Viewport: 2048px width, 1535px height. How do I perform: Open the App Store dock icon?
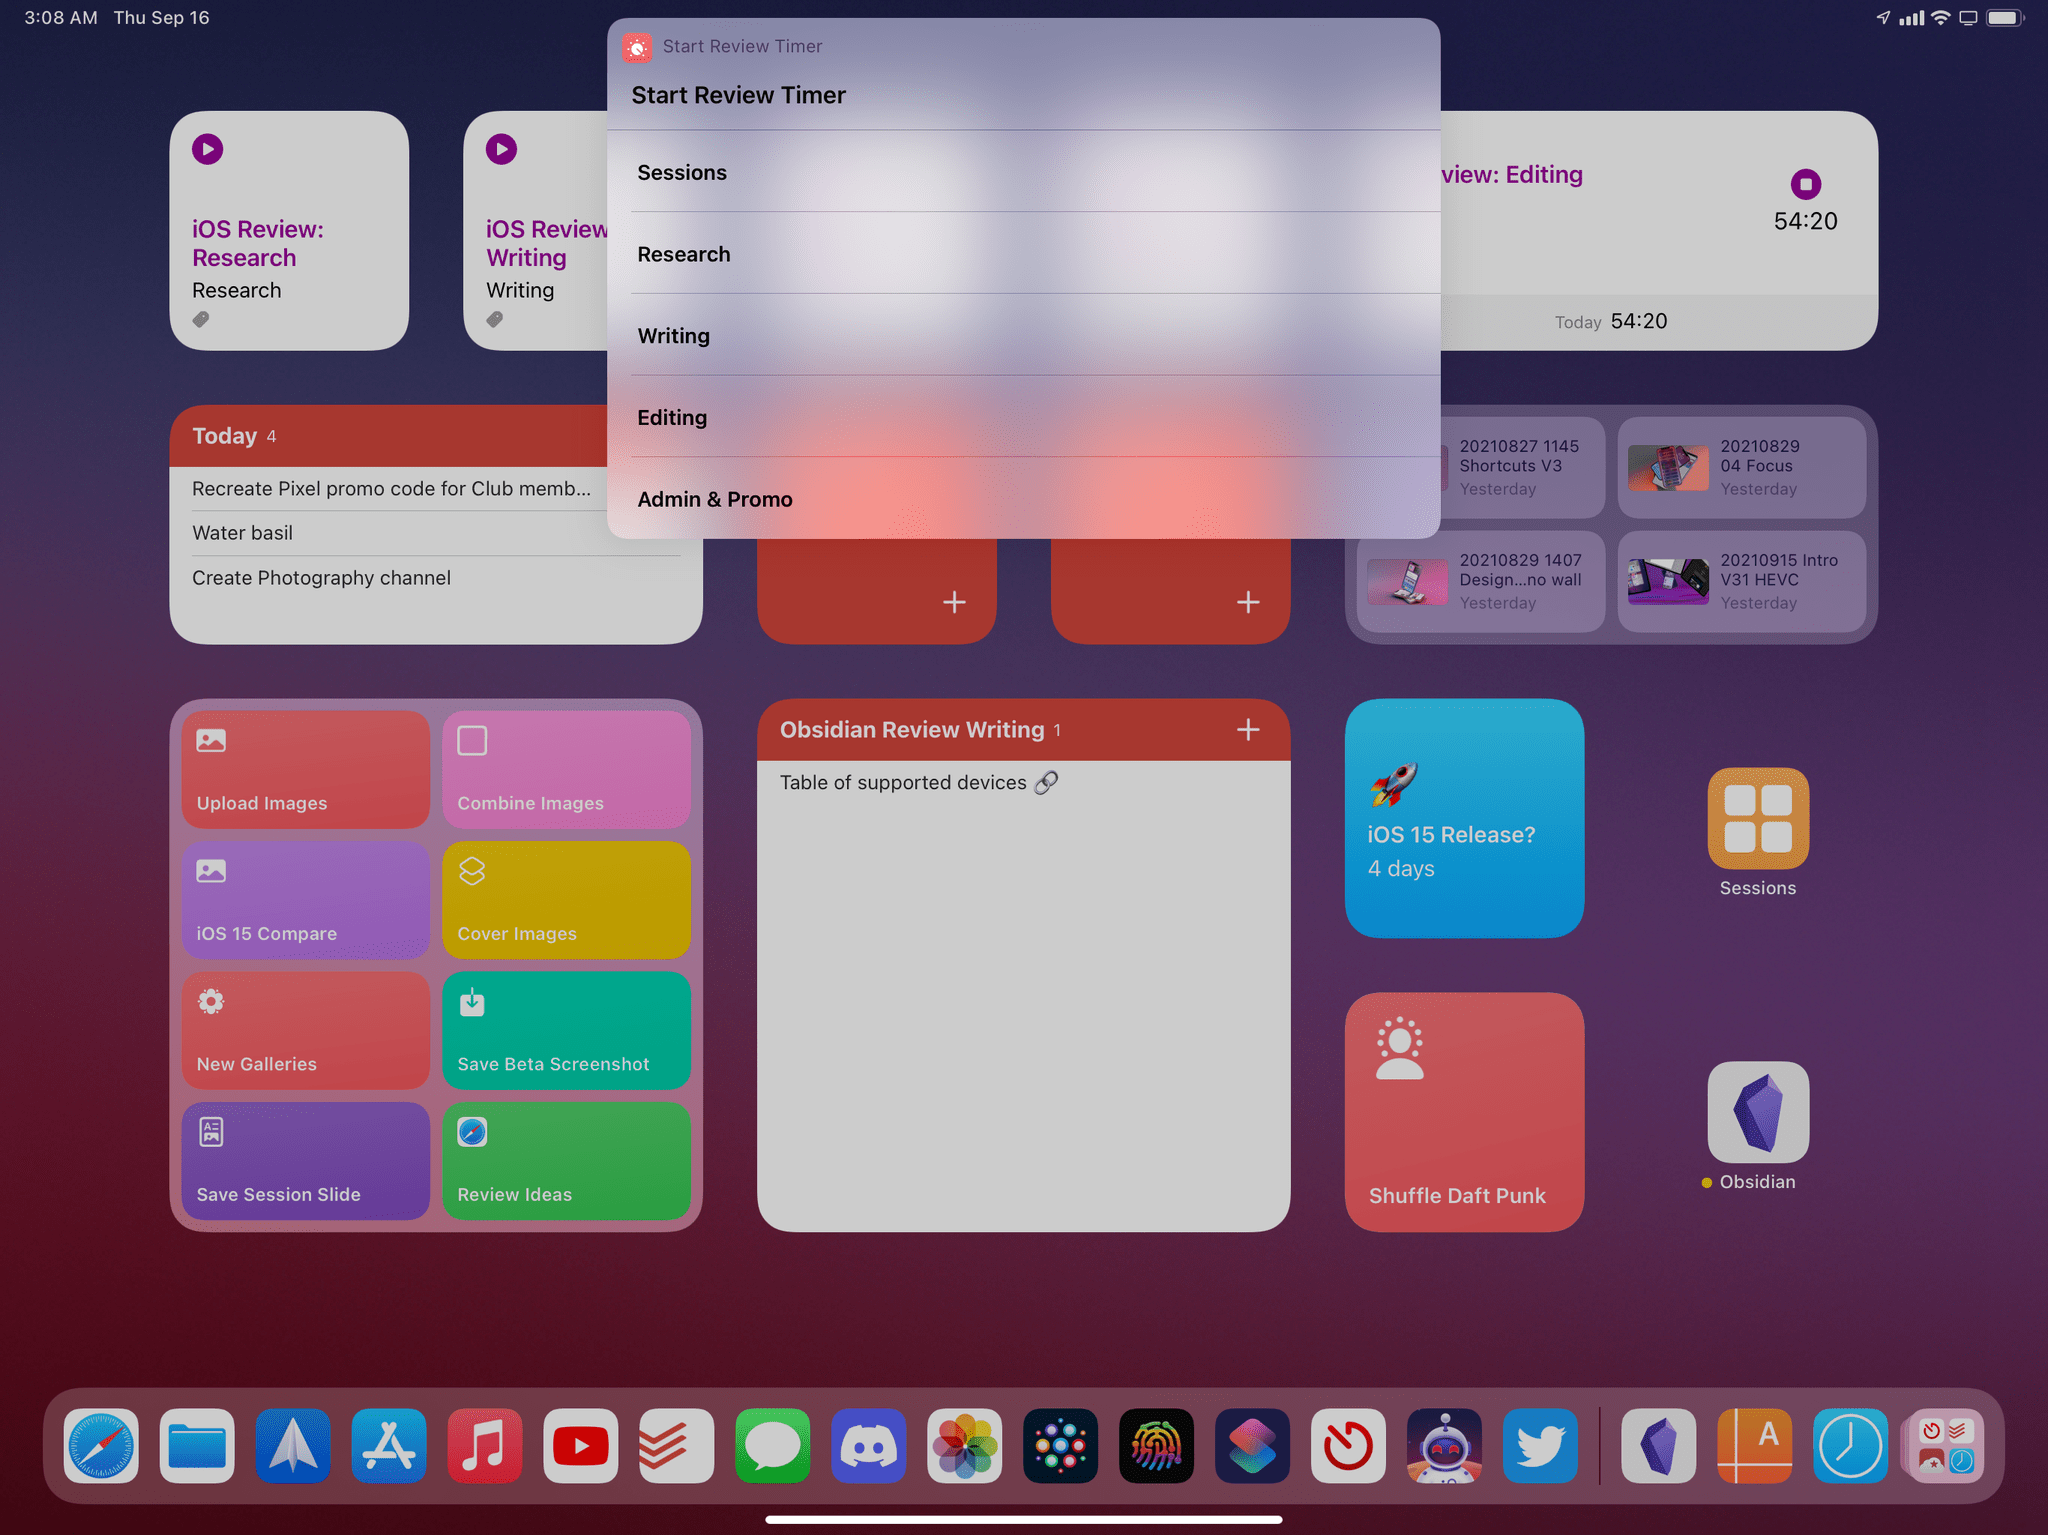(389, 1445)
